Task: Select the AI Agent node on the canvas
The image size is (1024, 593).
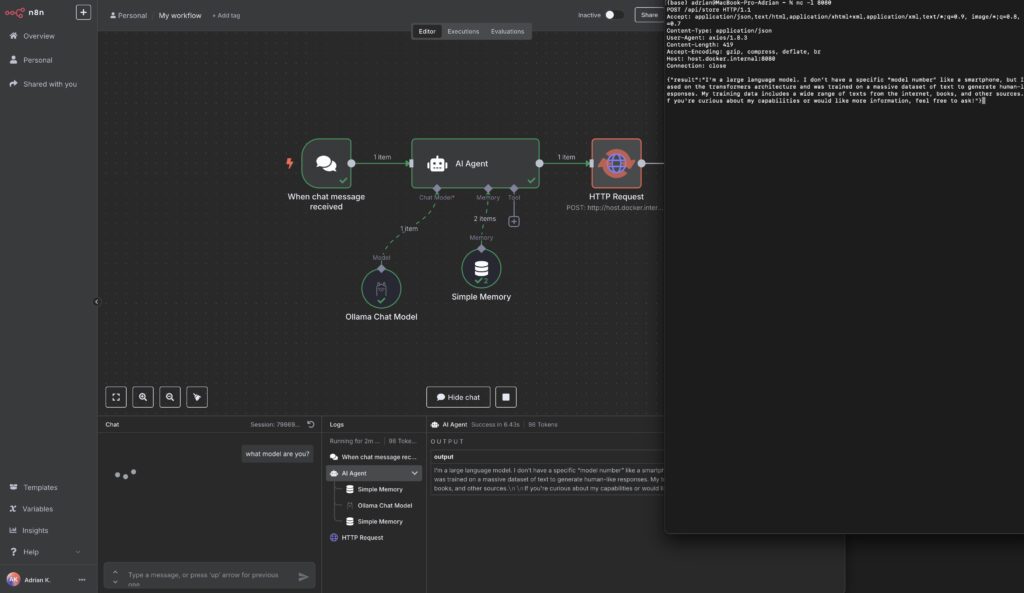Action: [475, 163]
